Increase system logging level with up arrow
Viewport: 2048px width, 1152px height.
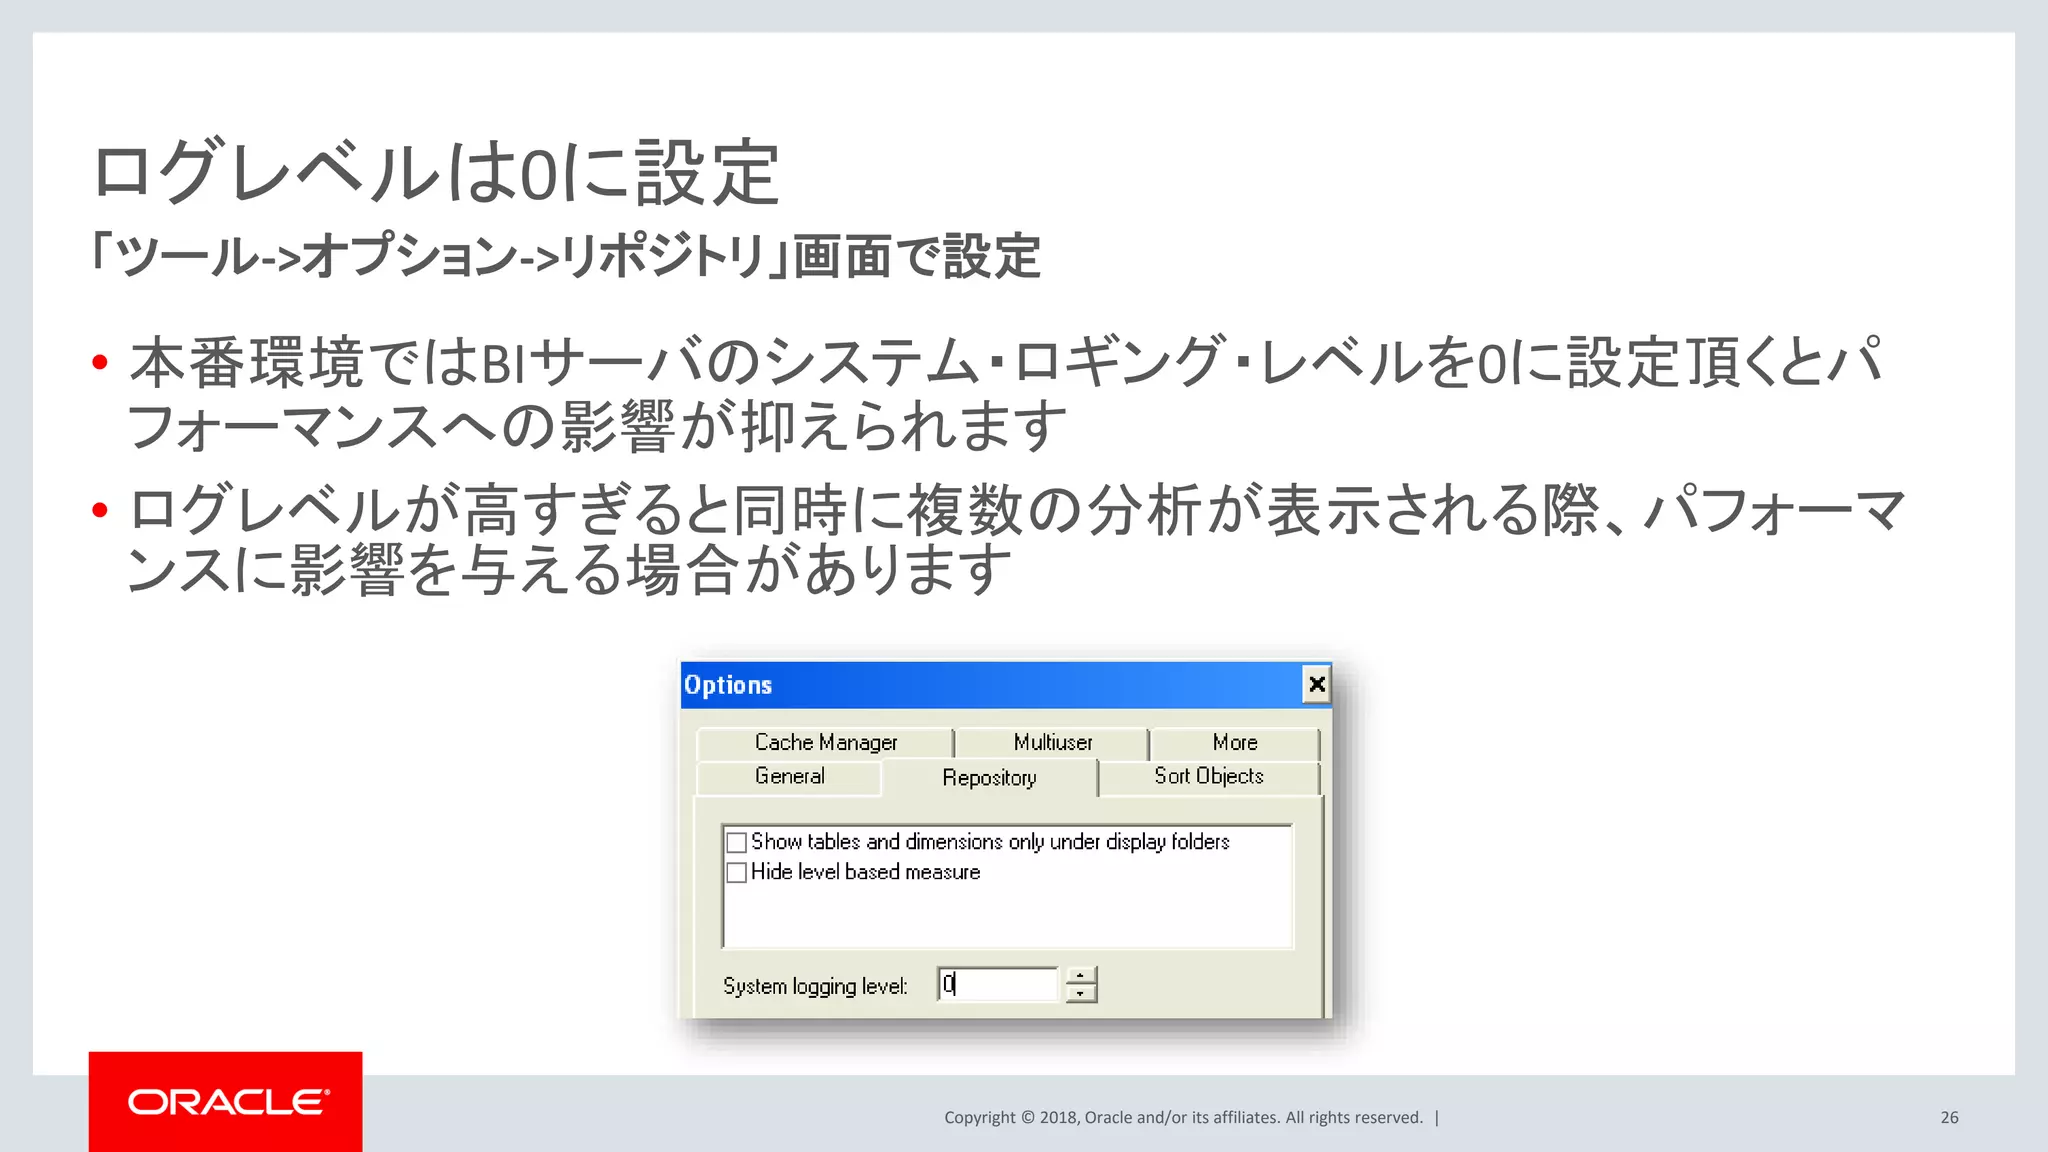tap(1081, 975)
